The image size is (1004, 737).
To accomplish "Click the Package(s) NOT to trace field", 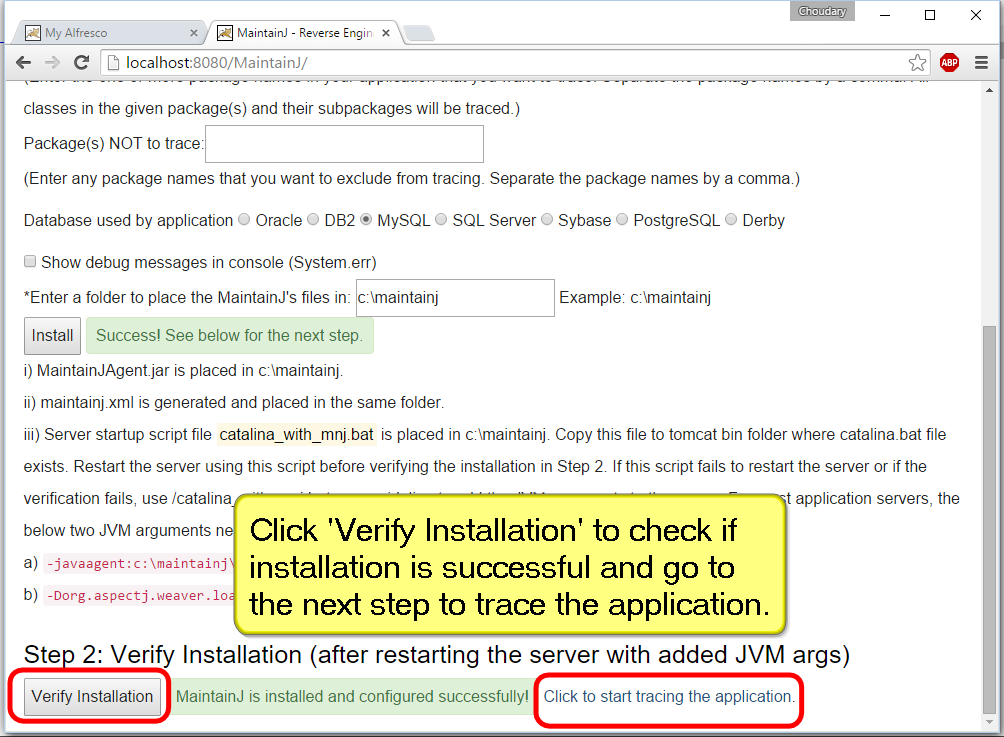I will [x=344, y=144].
